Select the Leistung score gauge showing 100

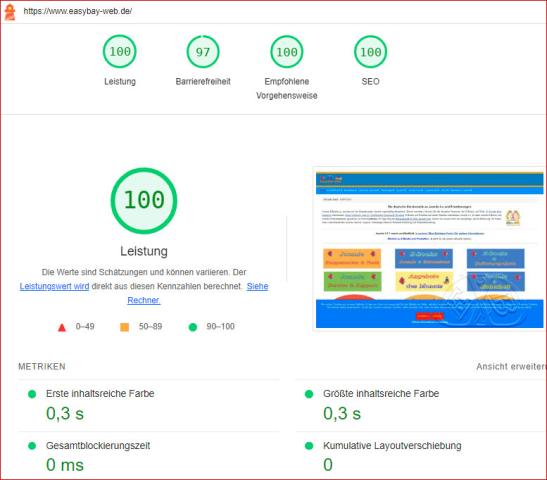120,52
